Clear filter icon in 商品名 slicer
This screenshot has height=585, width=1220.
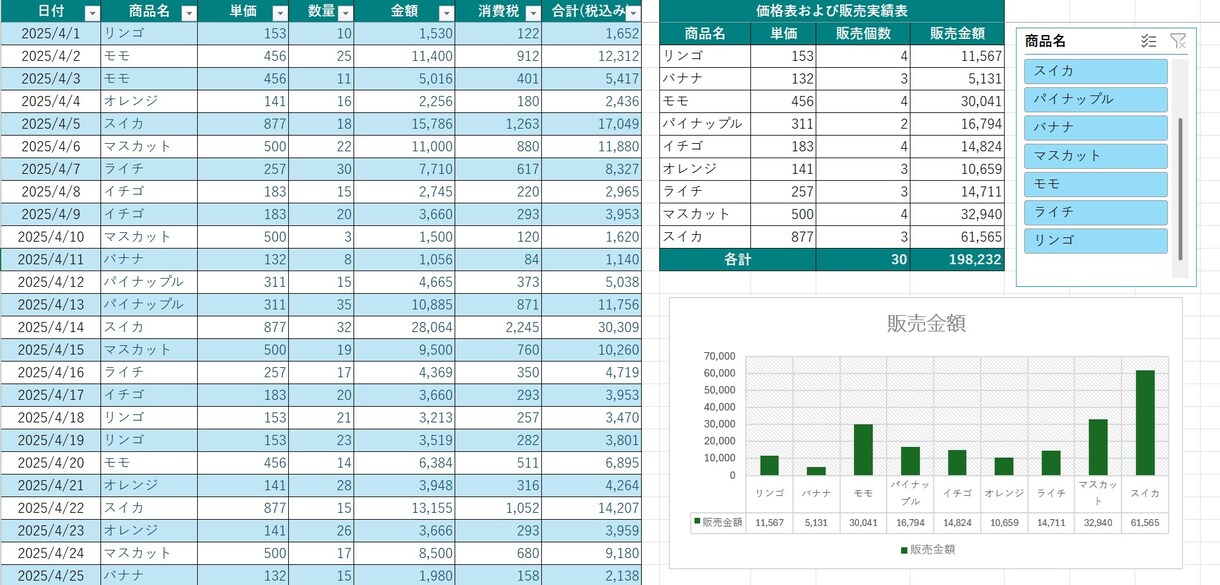tap(1178, 41)
